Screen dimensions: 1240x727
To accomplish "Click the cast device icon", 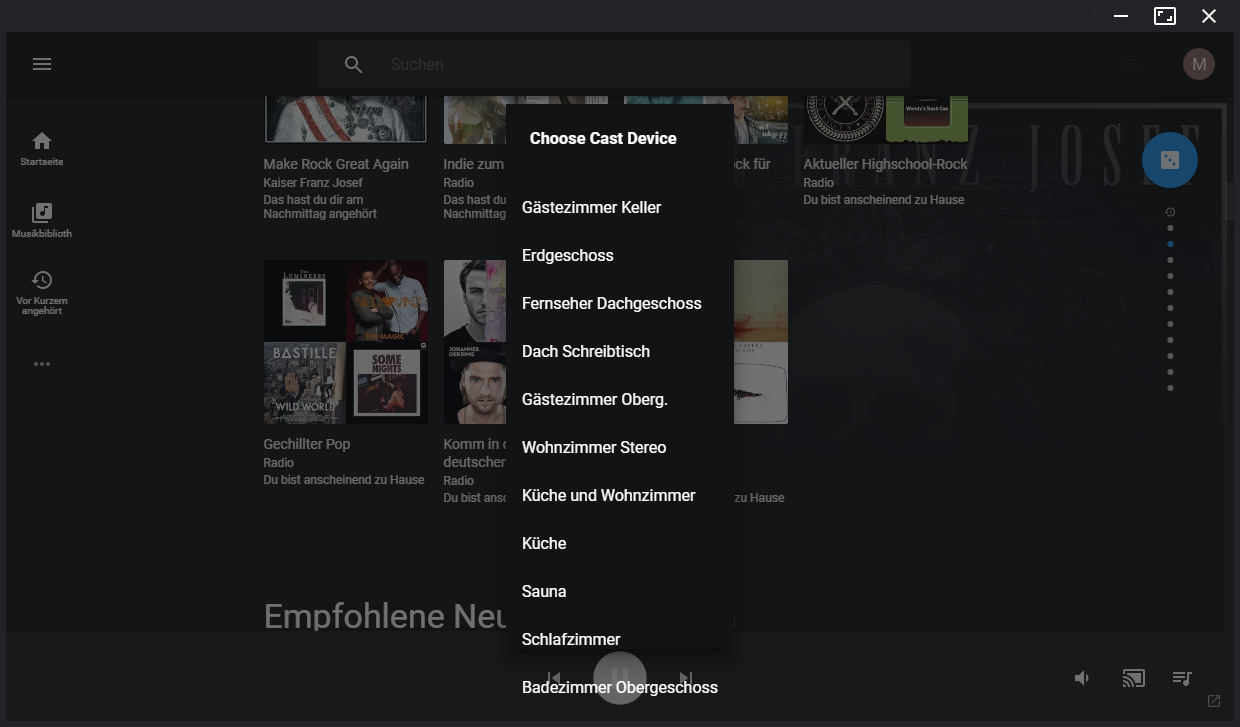I will click(x=1133, y=678).
